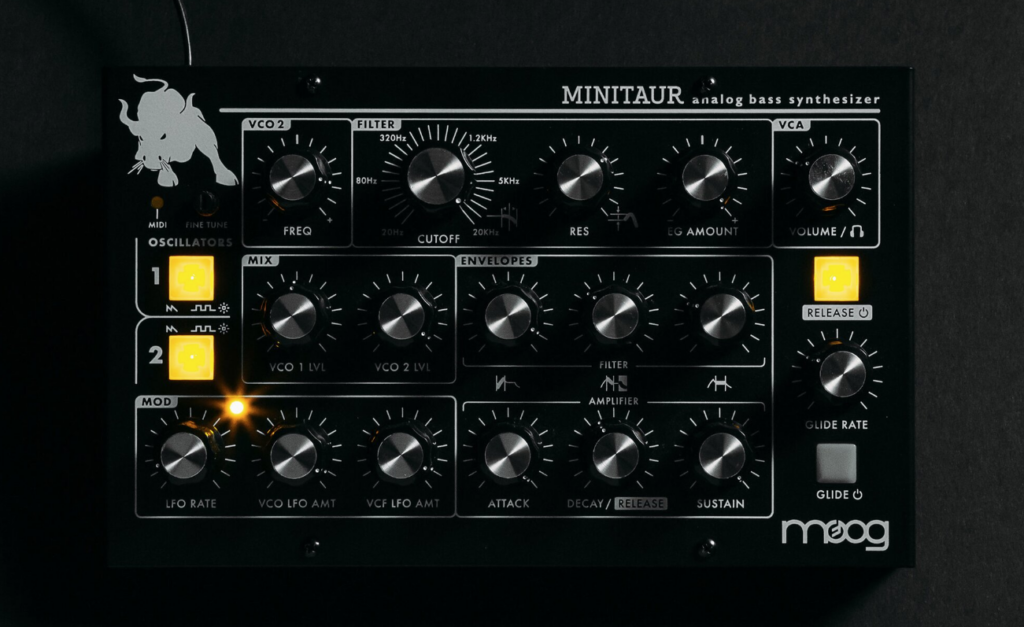Viewport: 1024px width, 627px height.
Task: Click the GLIDE RATE knob
Action: (842, 374)
